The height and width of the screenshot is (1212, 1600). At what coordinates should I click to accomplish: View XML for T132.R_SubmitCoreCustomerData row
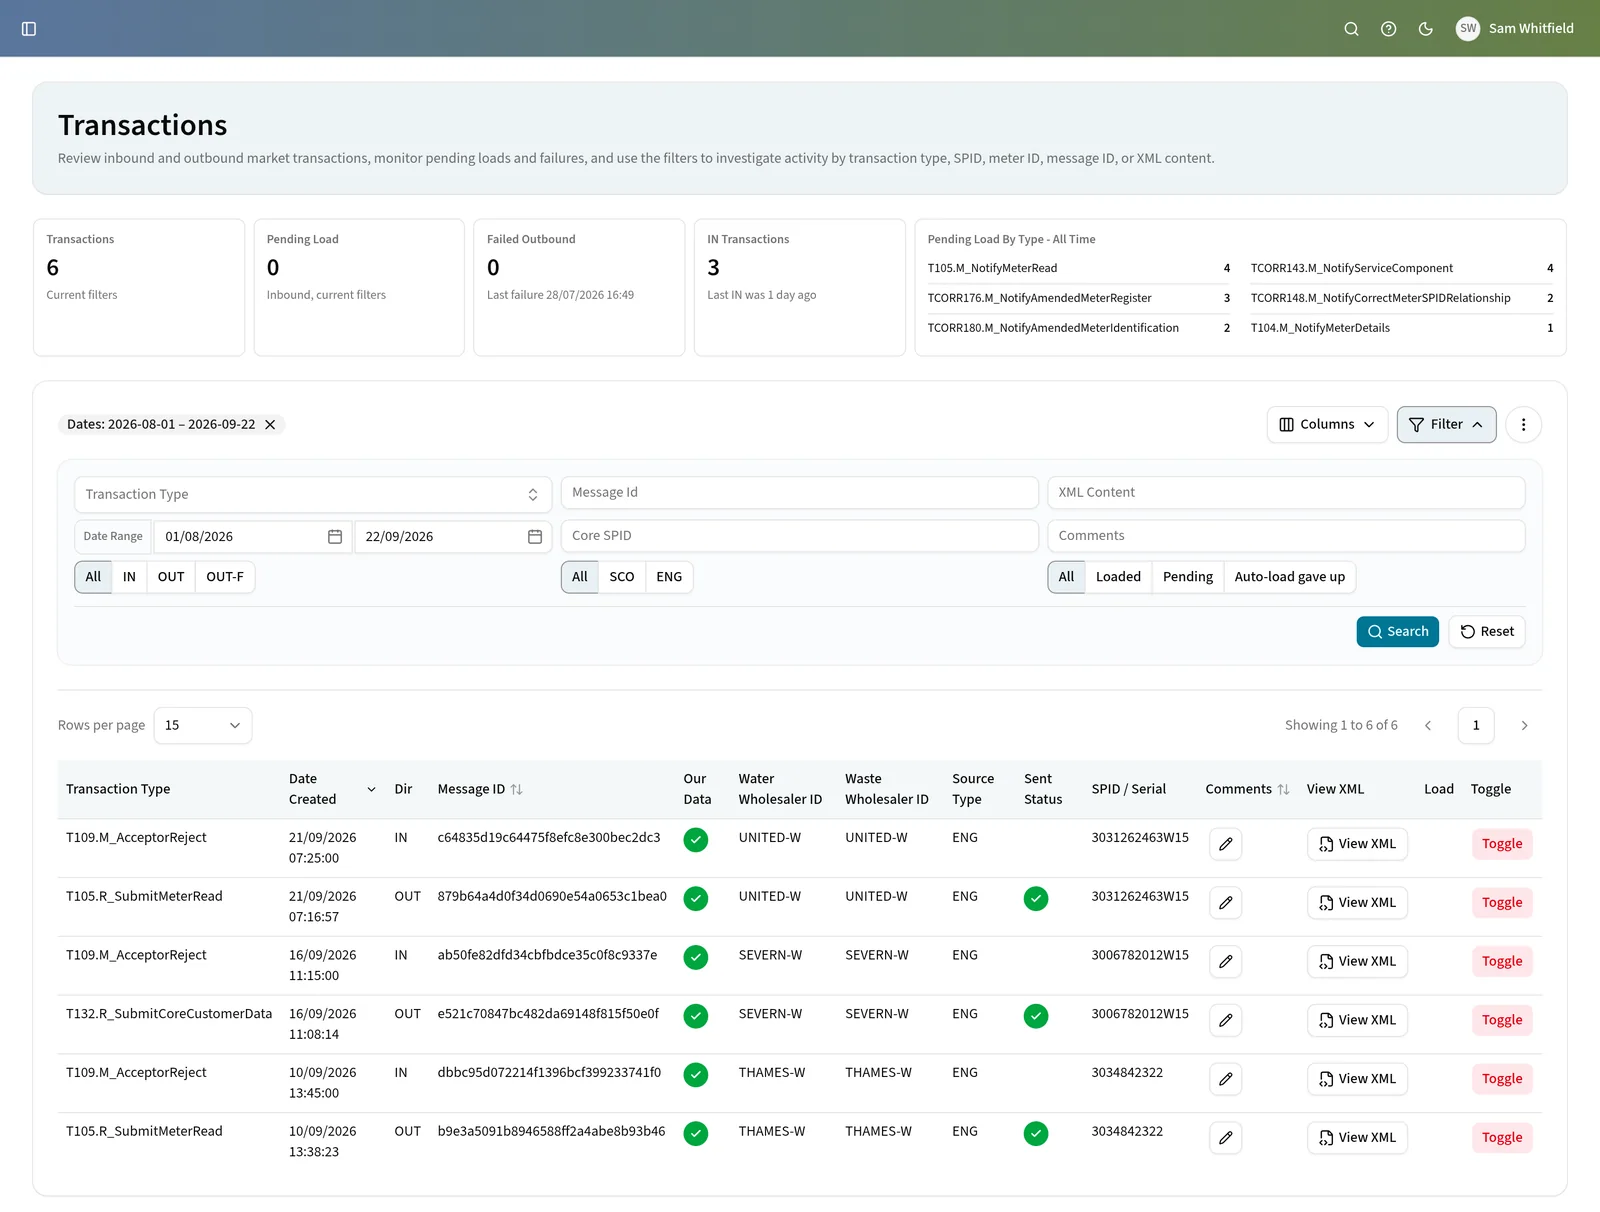tap(1357, 1021)
